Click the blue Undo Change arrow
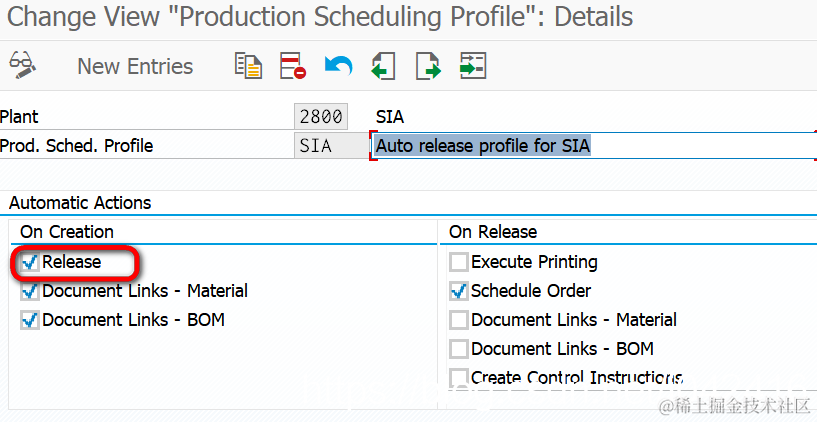Image resolution: width=817 pixels, height=422 pixels. click(338, 66)
